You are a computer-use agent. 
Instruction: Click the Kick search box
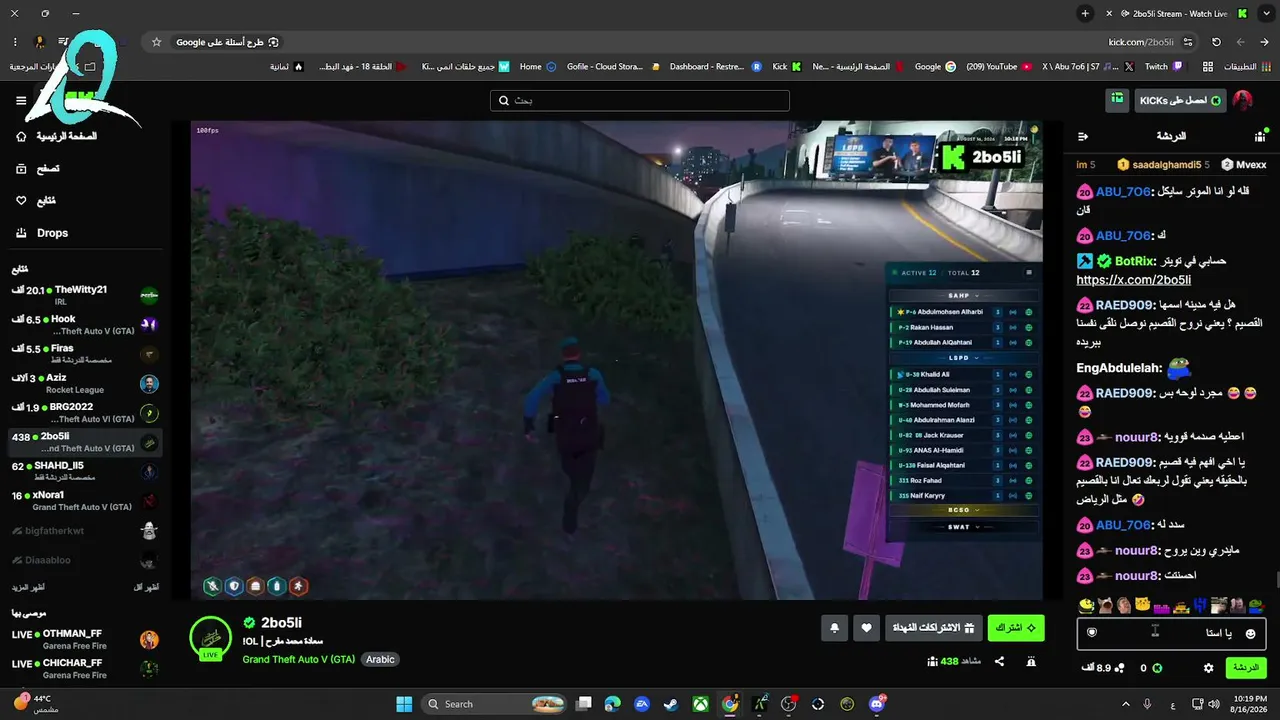click(640, 101)
